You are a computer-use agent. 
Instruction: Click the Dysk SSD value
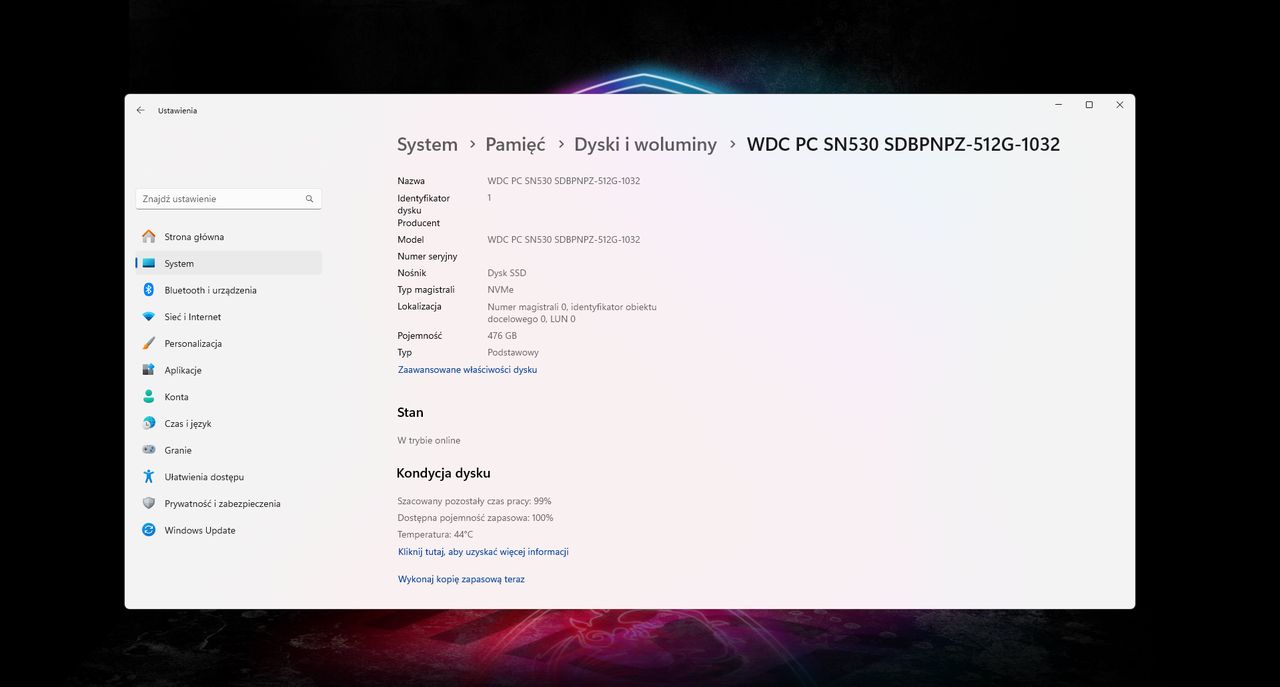click(506, 273)
